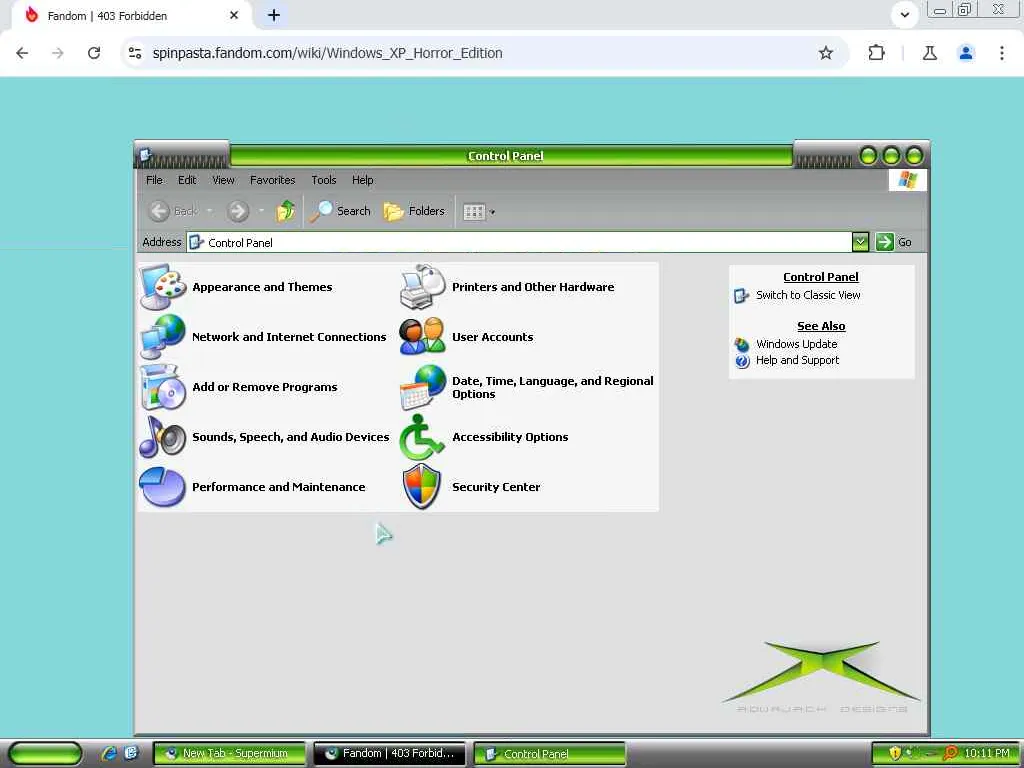
Task: Open the File menu
Action: coord(154,180)
